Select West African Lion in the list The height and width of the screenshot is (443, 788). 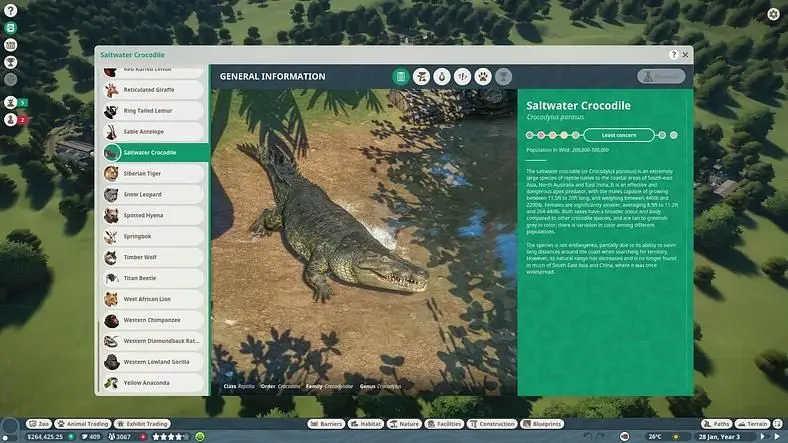[x=153, y=299]
